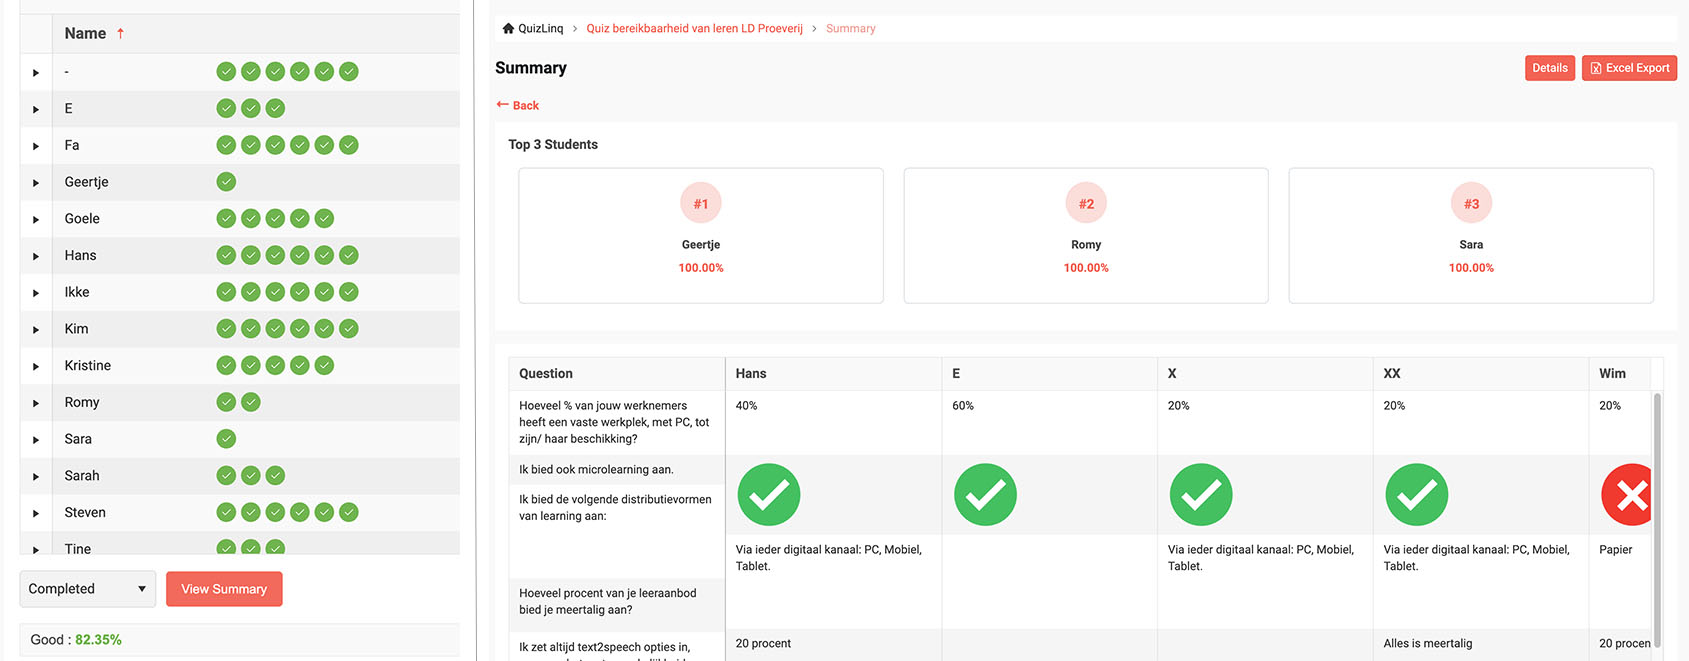Click the single checkmark next to Sara

(x=226, y=438)
